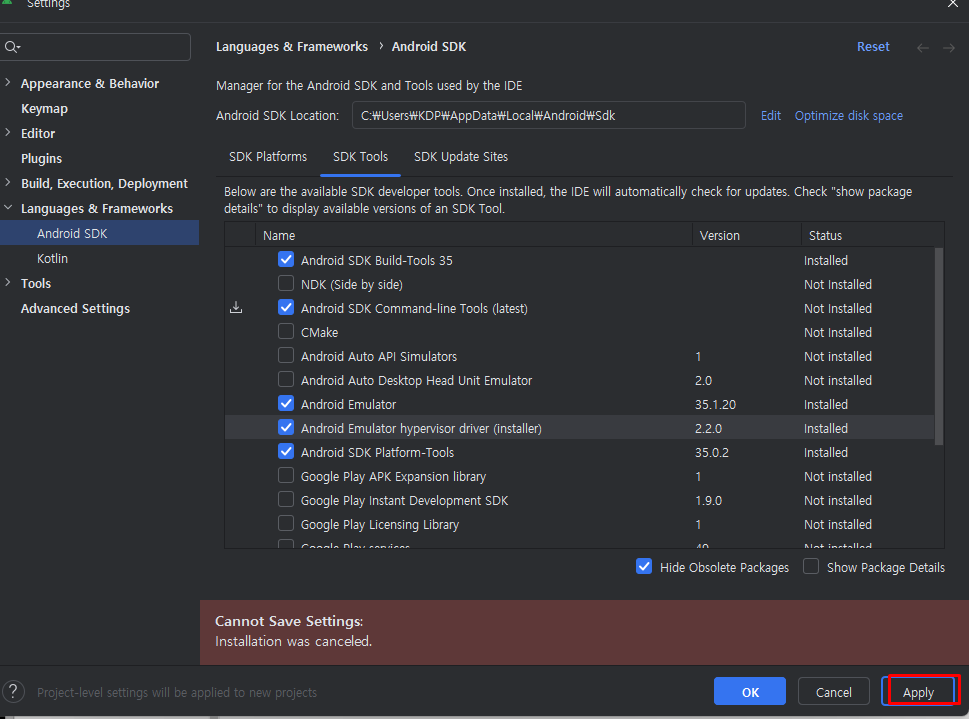Select the version 35.0.2 cell
Viewport: 969px width, 719px height.
711,453
